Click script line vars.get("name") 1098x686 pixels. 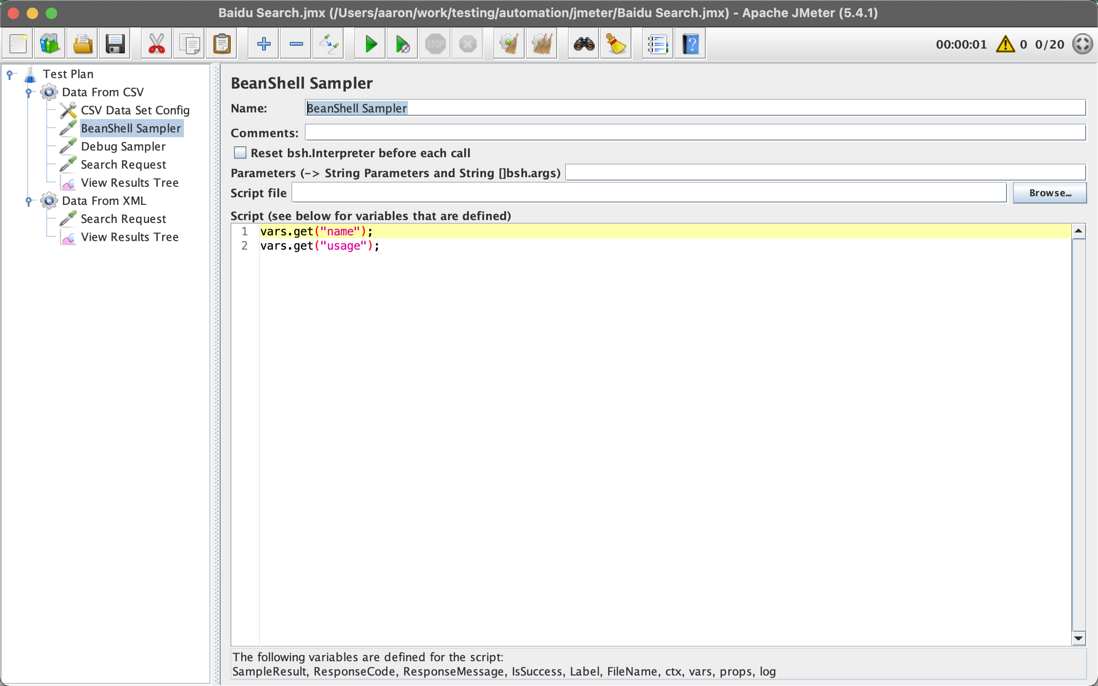[x=317, y=231]
